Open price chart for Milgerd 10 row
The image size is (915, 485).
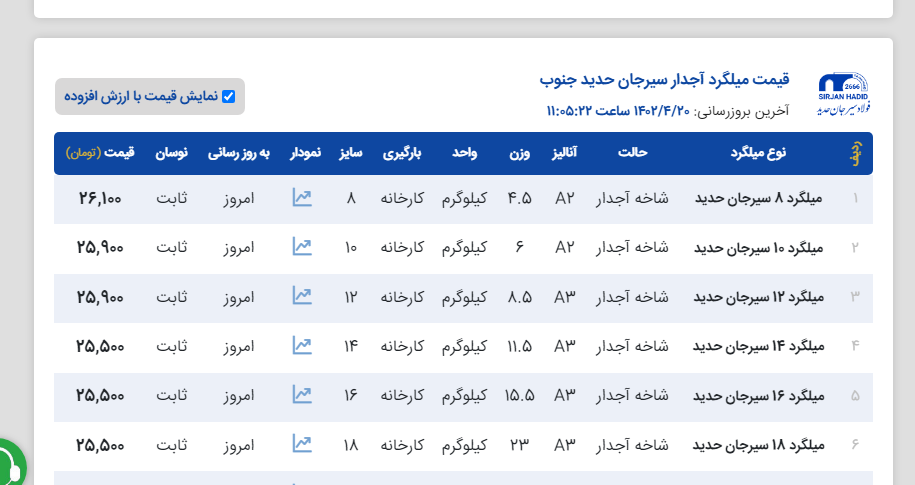pos(302,246)
